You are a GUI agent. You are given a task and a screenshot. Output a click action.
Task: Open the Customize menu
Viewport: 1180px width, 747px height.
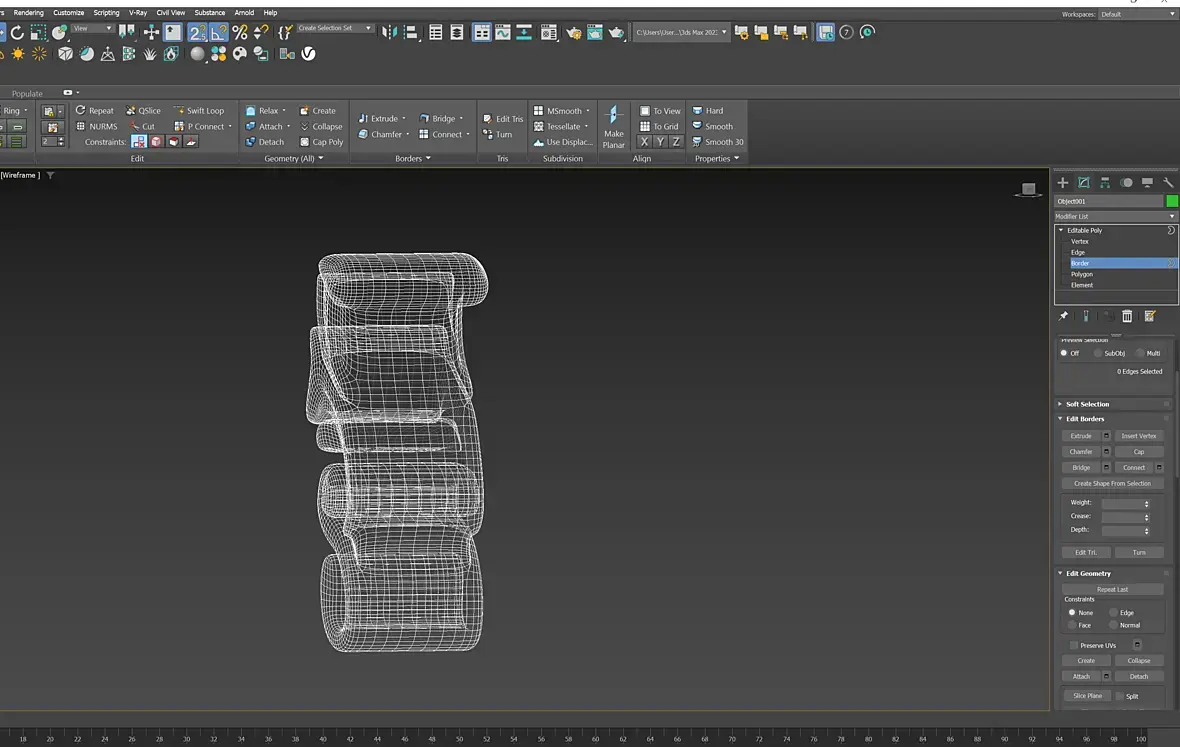tap(69, 13)
